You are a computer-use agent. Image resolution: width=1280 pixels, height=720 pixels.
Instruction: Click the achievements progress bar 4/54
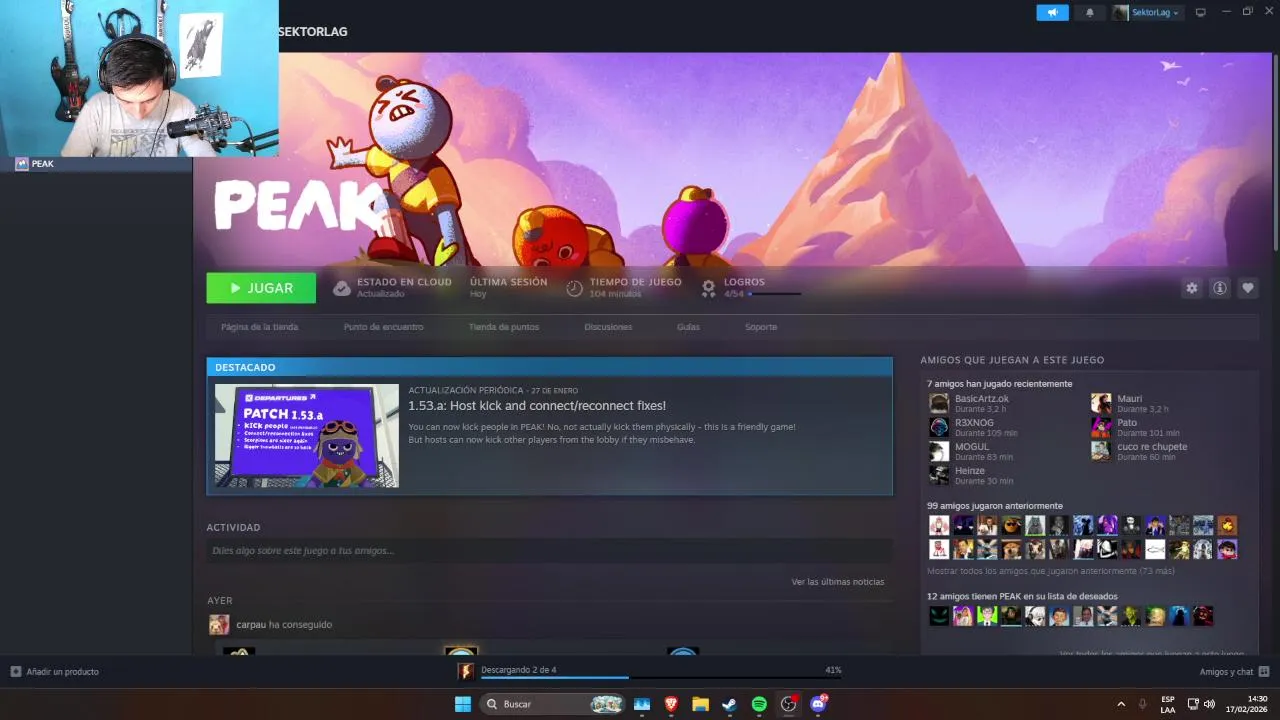click(774, 294)
